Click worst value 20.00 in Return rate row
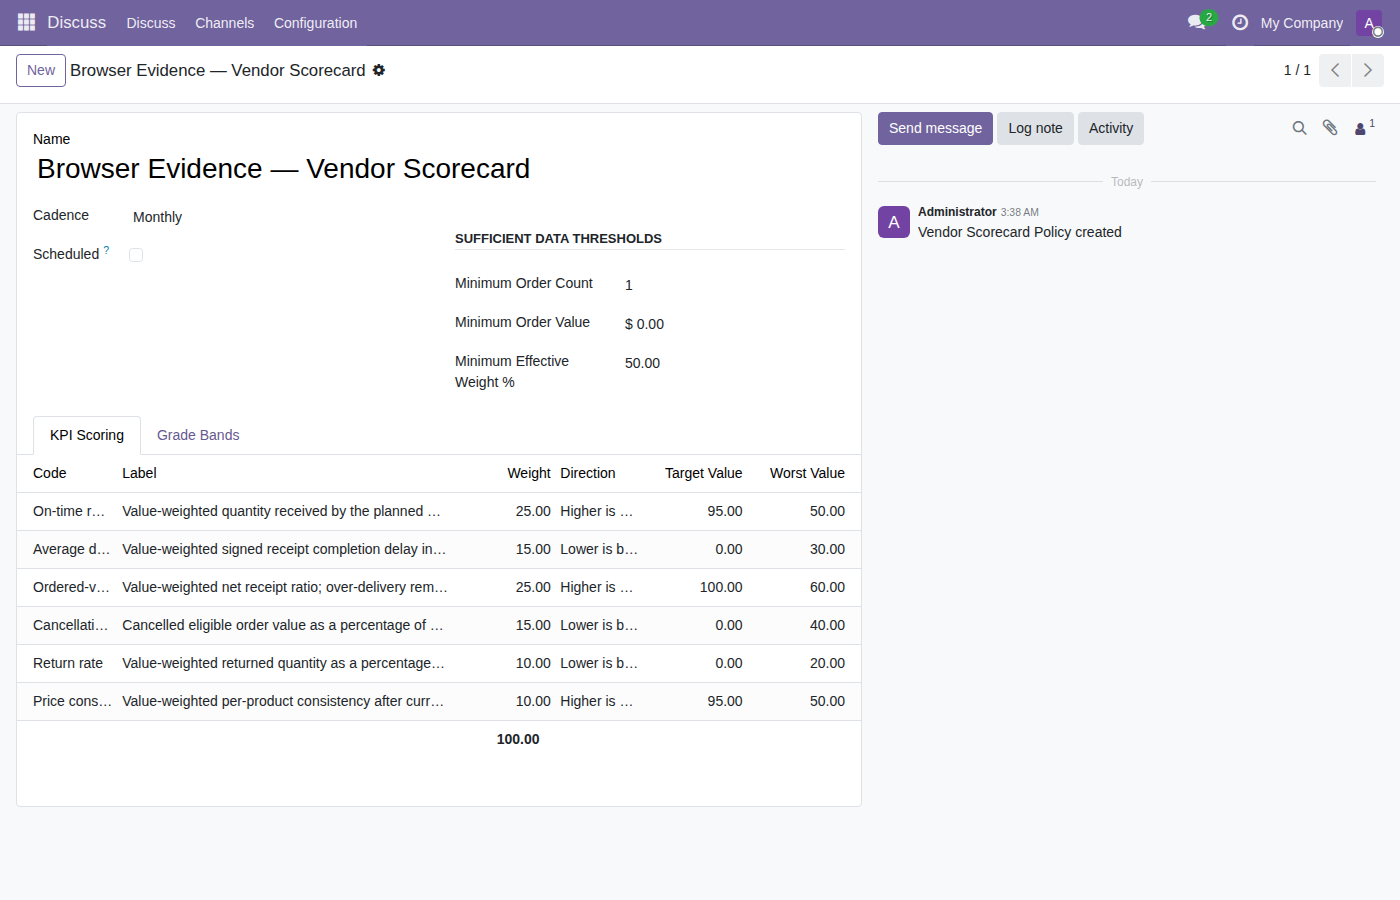 pyautogui.click(x=827, y=663)
